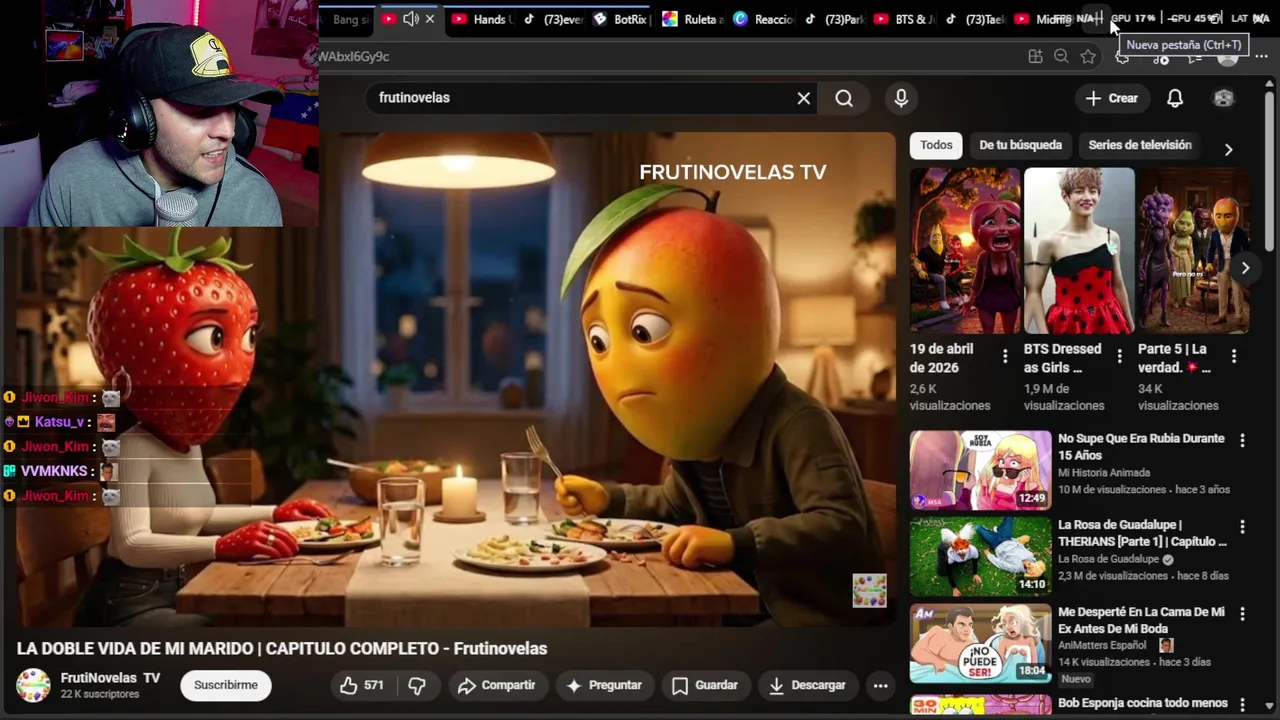Open options for No Supe Que Era Rubia
This screenshot has width=1280, height=720.
pos(1242,440)
